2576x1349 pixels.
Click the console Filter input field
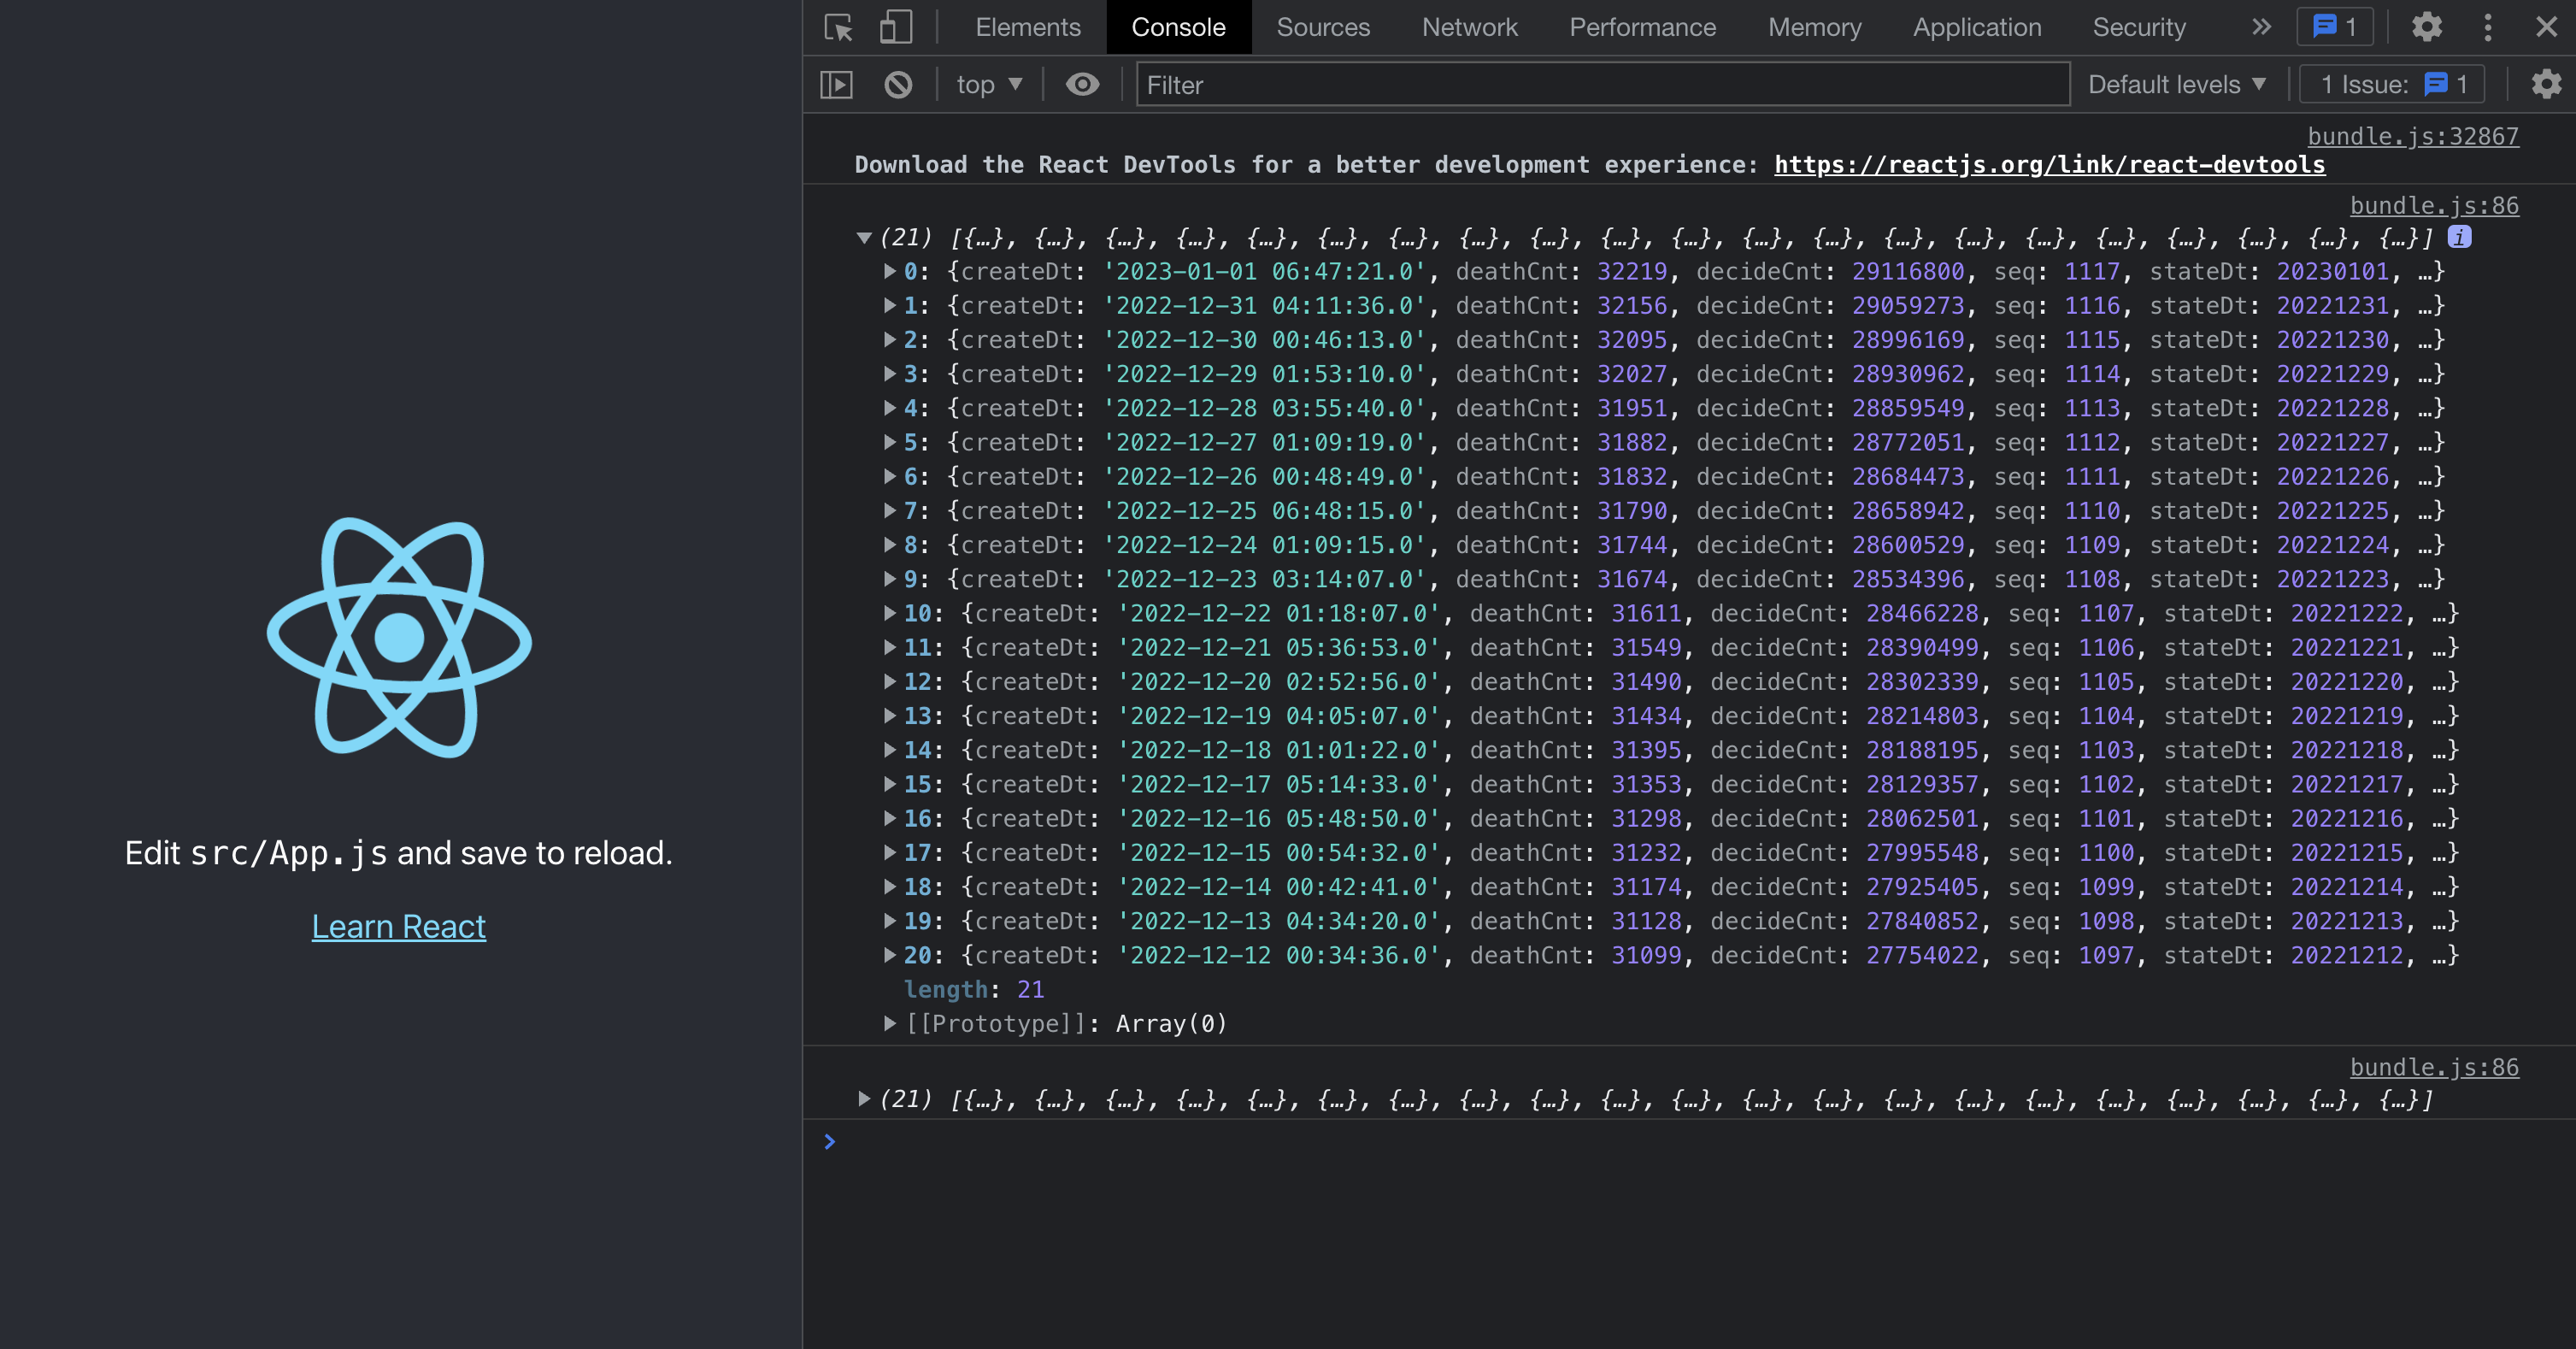click(x=1602, y=85)
